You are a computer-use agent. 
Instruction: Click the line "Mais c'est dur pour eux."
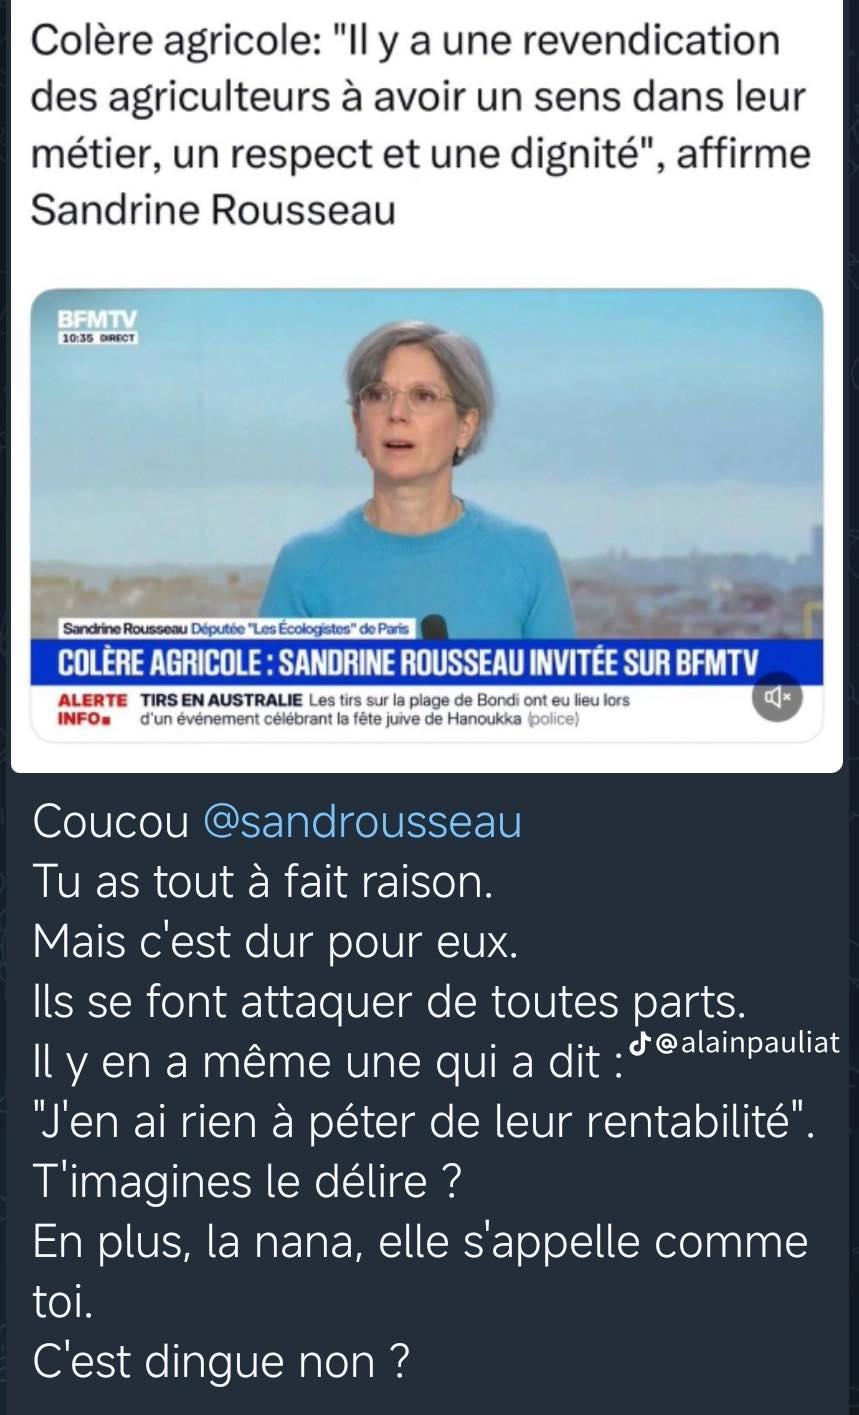[275, 942]
